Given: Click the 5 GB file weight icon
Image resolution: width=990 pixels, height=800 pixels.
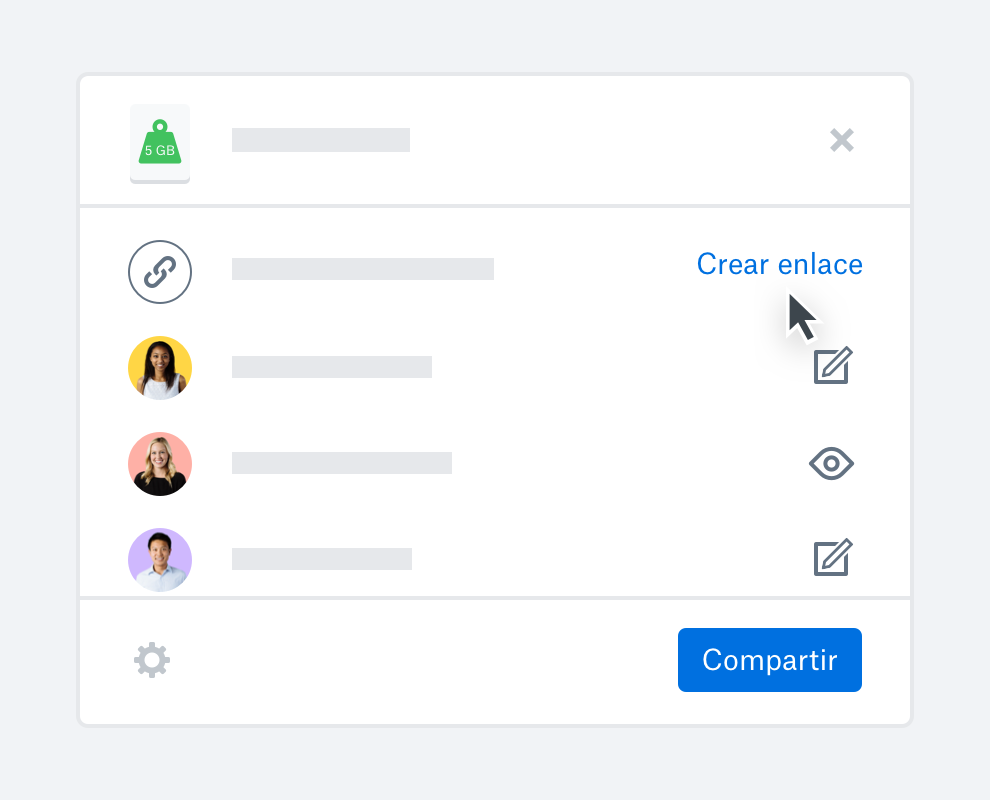Looking at the screenshot, I should click(x=160, y=143).
